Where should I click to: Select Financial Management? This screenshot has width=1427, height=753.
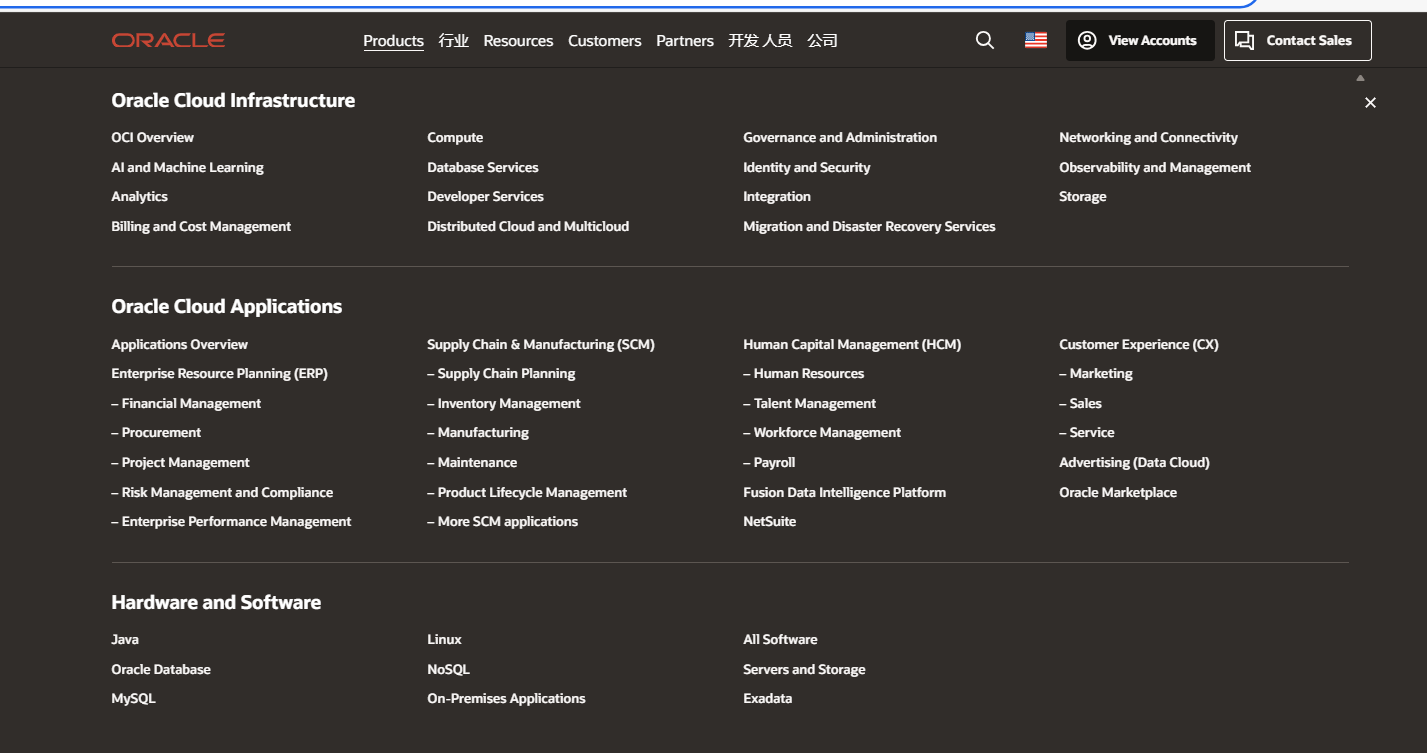pyautogui.click(x=186, y=404)
